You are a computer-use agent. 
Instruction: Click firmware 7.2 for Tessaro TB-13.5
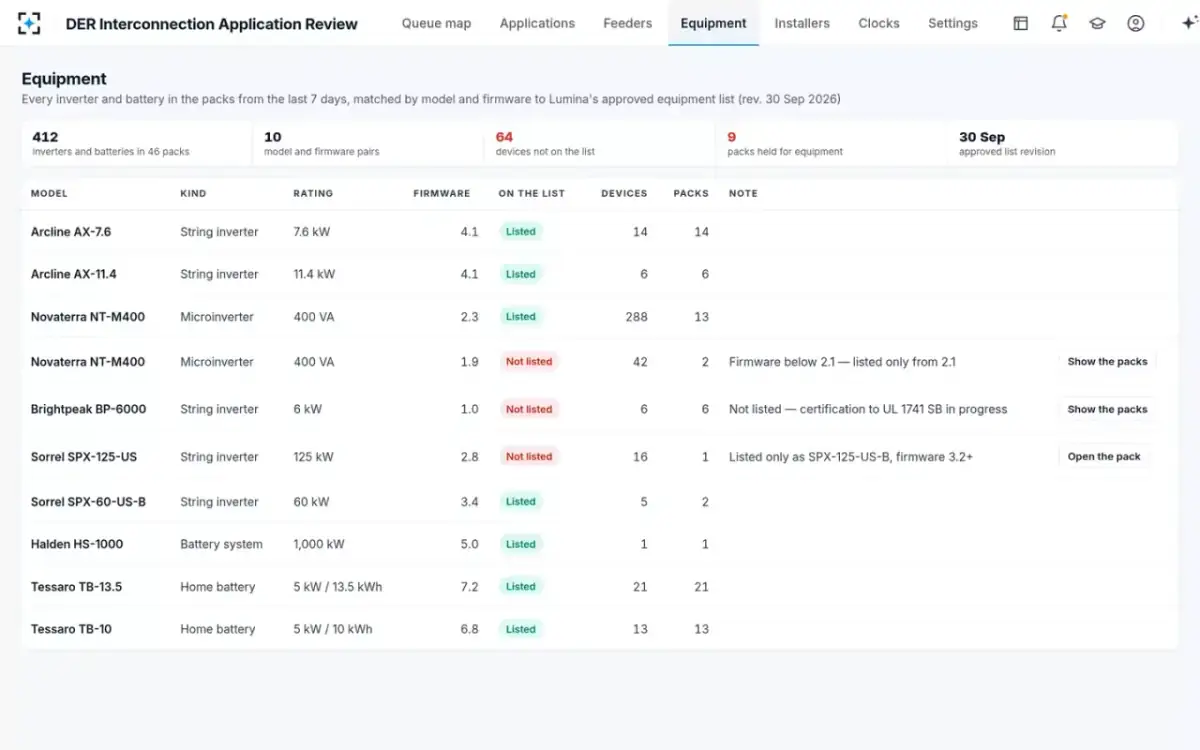pos(469,587)
